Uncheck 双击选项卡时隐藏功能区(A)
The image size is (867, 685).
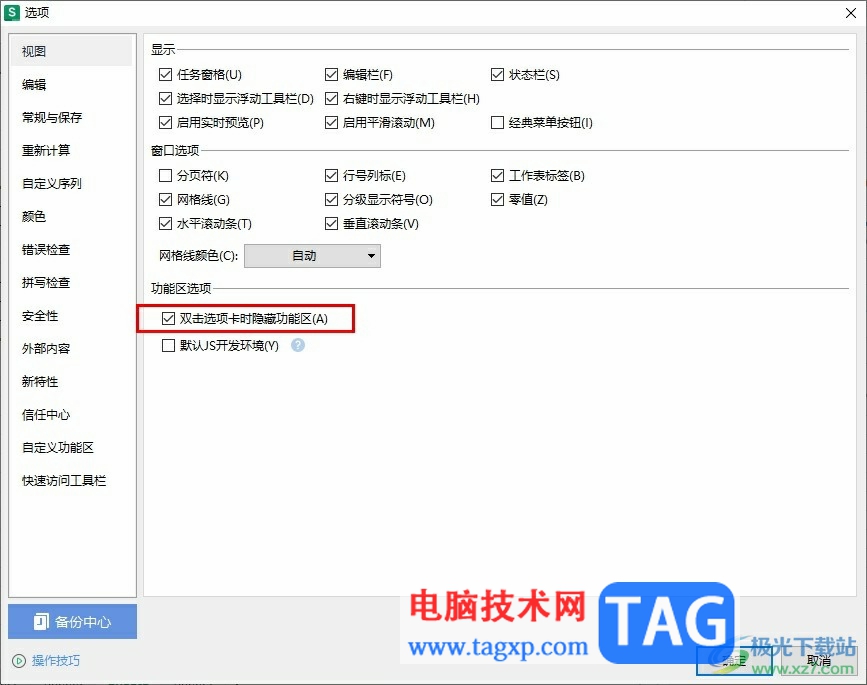pos(168,318)
